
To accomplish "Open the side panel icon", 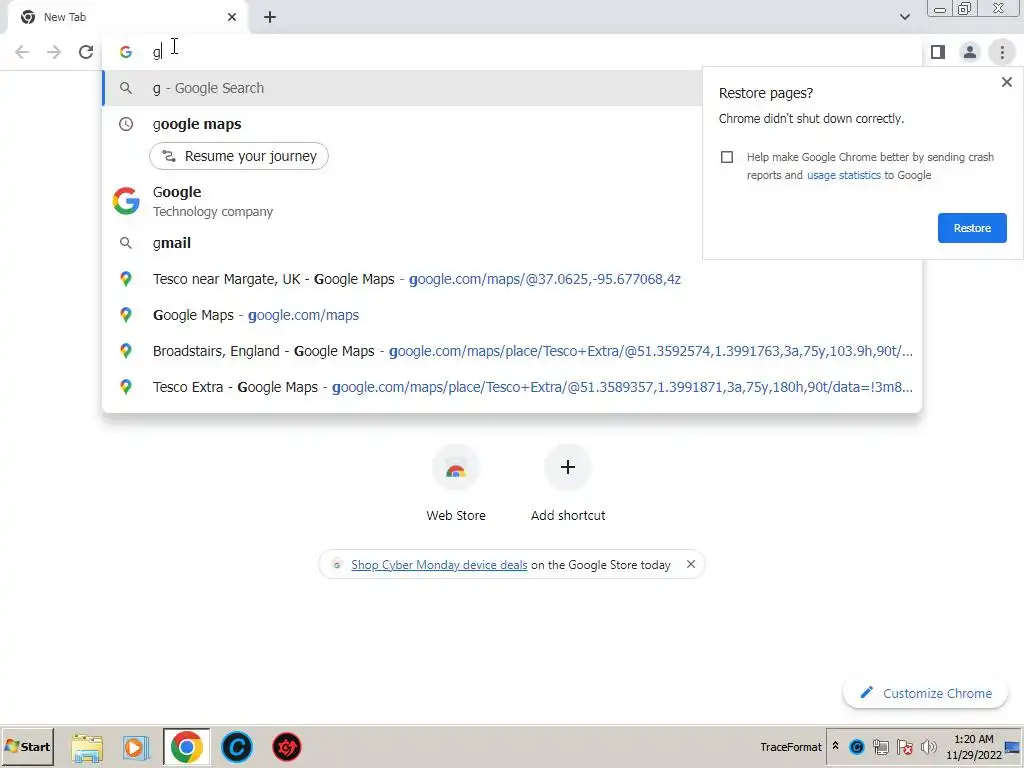I will point(938,52).
